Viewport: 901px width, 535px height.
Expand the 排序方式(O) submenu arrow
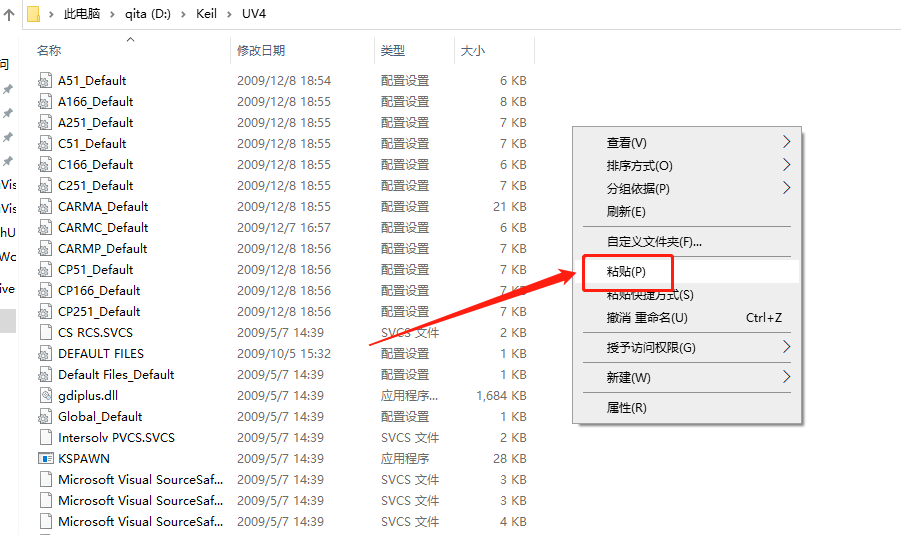click(787, 165)
